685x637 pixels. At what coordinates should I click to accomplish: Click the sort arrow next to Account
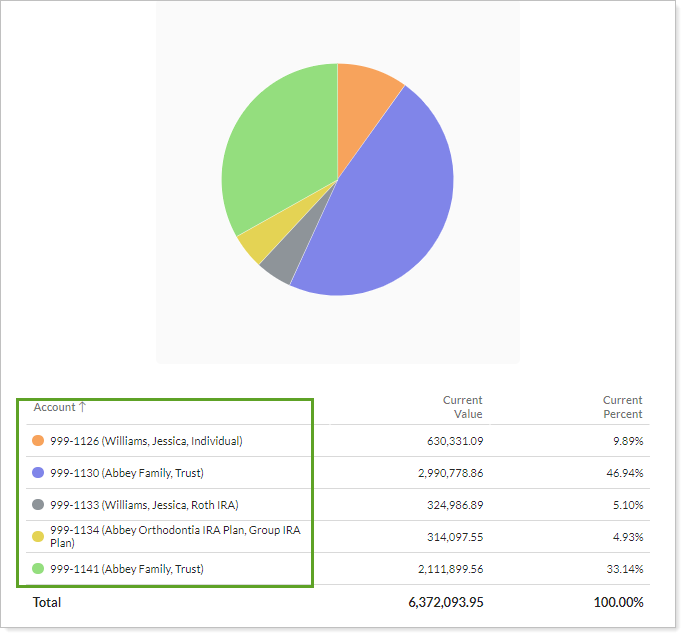pos(83,408)
